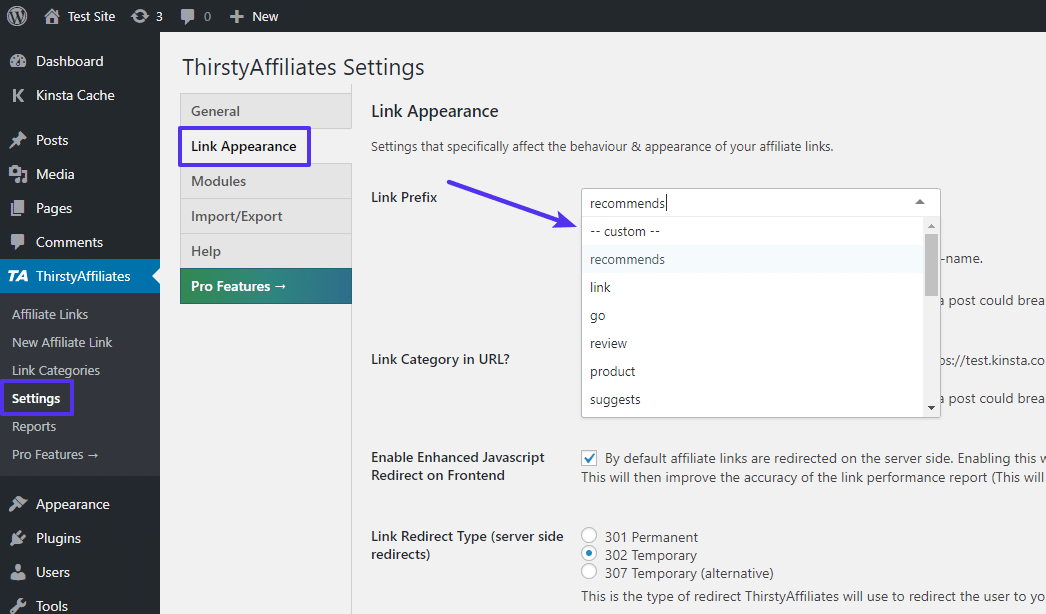This screenshot has height=614, width=1046.
Task: Click the comments bubble icon in admin bar
Action: tap(187, 16)
